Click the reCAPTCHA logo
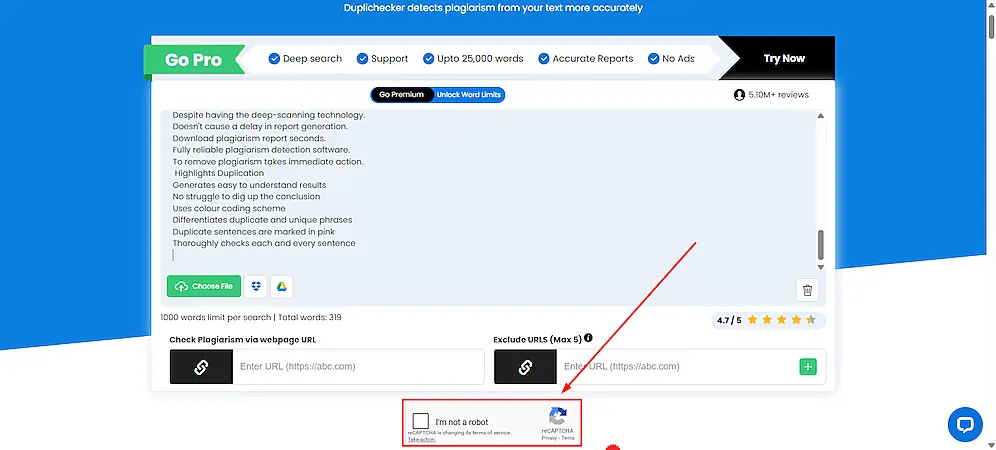The height and width of the screenshot is (450, 996). pyautogui.click(x=558, y=416)
